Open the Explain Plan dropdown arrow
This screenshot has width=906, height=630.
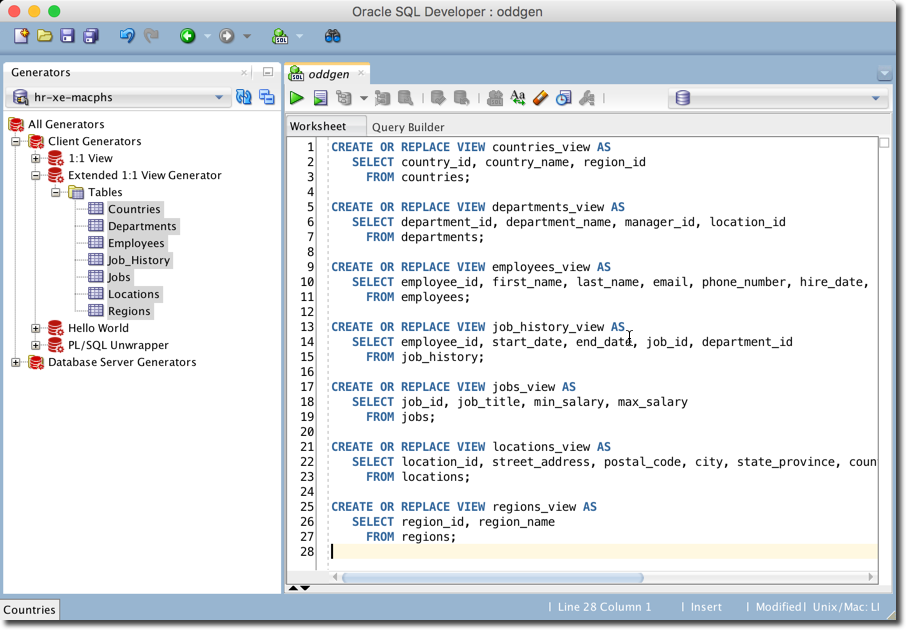pos(363,98)
